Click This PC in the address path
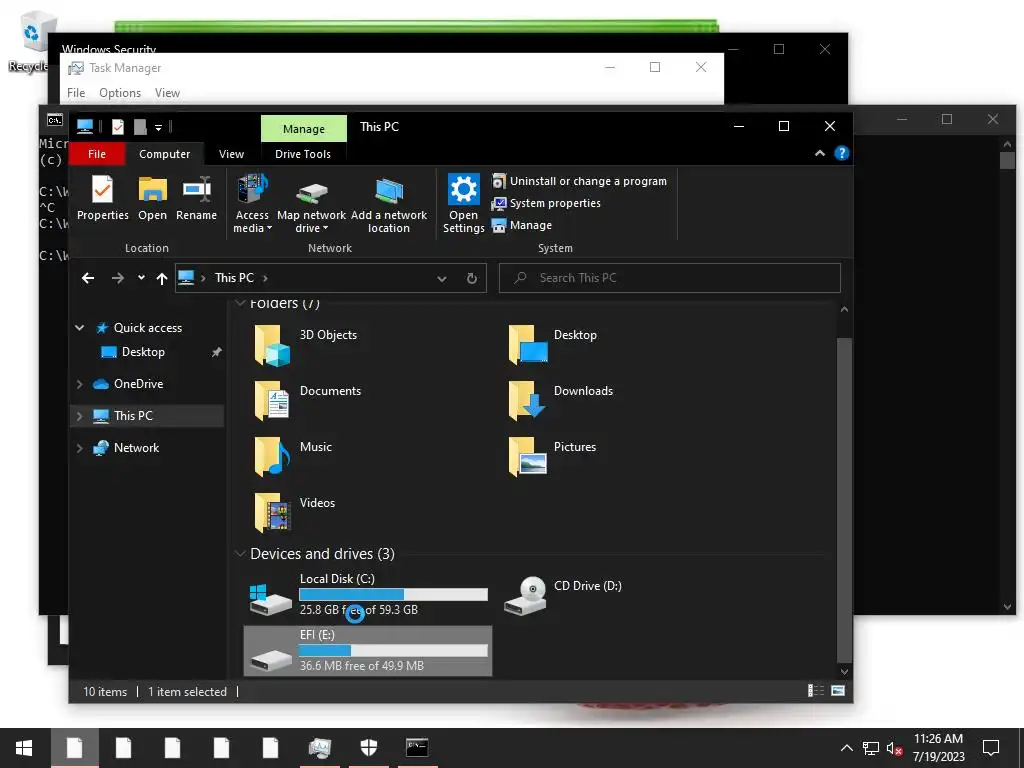Viewport: 1024px width, 768px height. (x=234, y=278)
